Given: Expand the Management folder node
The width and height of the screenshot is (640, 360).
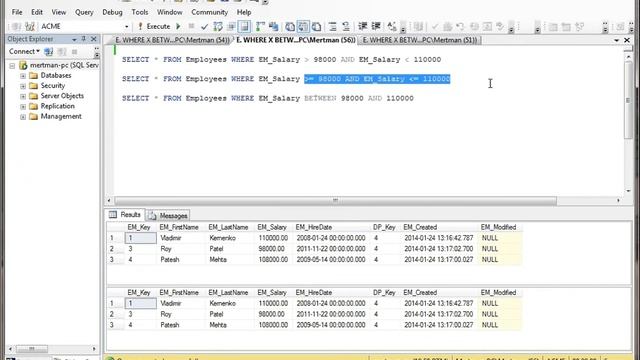Looking at the screenshot, I should [x=23, y=116].
